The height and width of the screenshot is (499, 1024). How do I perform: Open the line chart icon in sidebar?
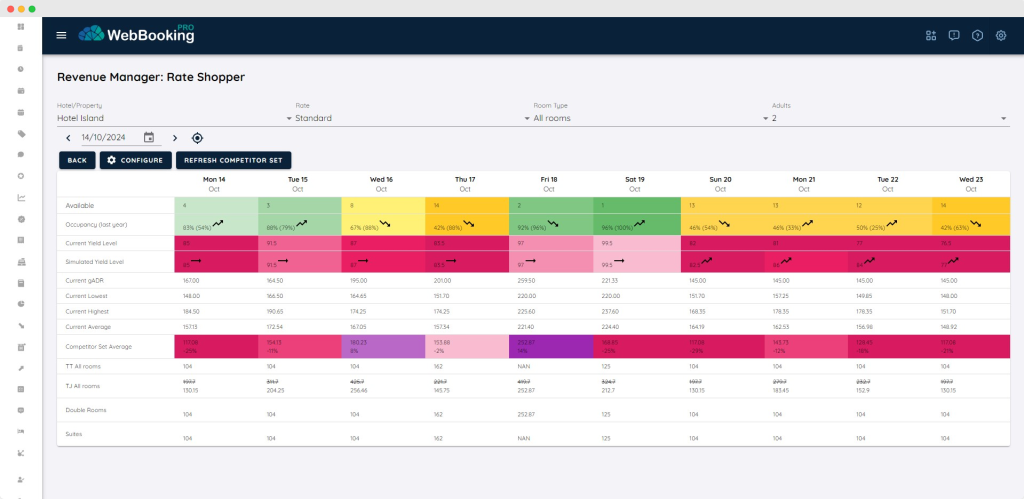coord(21,197)
